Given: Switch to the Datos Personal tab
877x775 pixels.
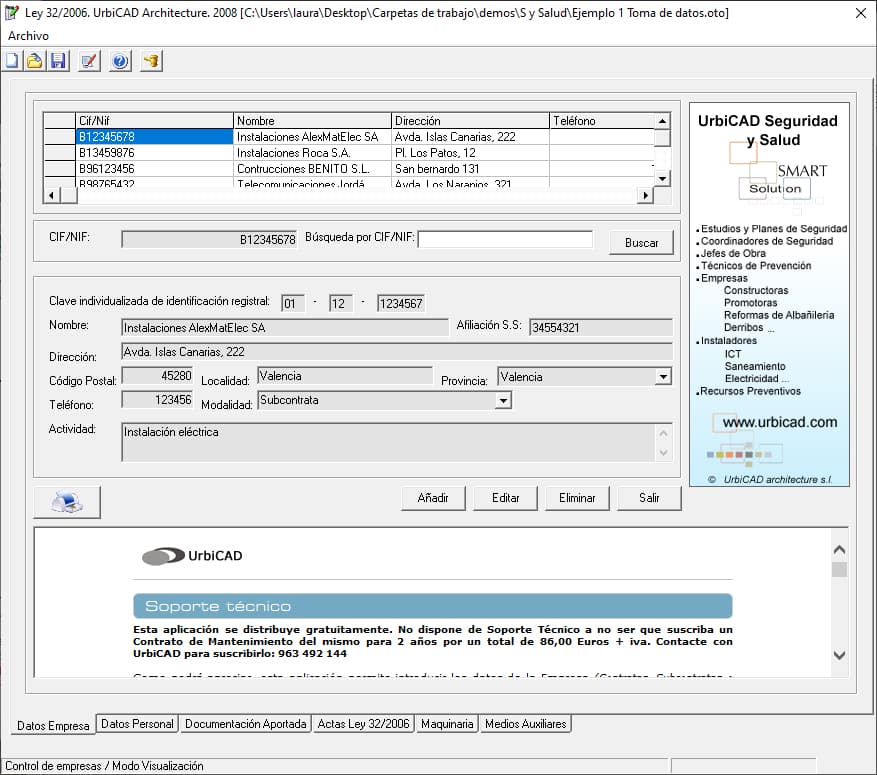Looking at the screenshot, I should (138, 724).
